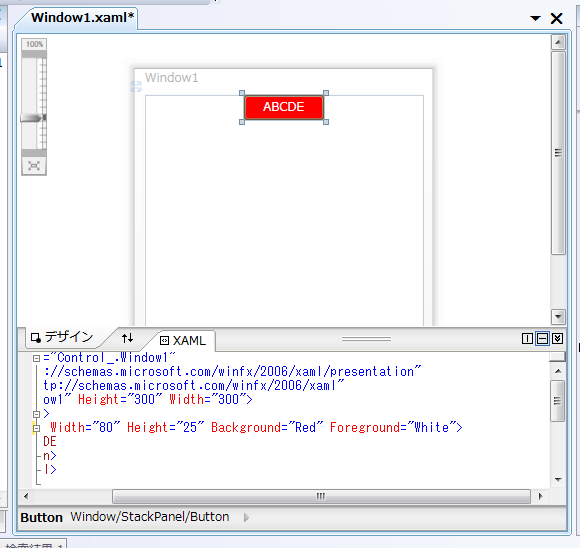Viewport: 580px width, 548px height.
Task: Click the XAML editor scroll up arrow
Action: (x=558, y=371)
